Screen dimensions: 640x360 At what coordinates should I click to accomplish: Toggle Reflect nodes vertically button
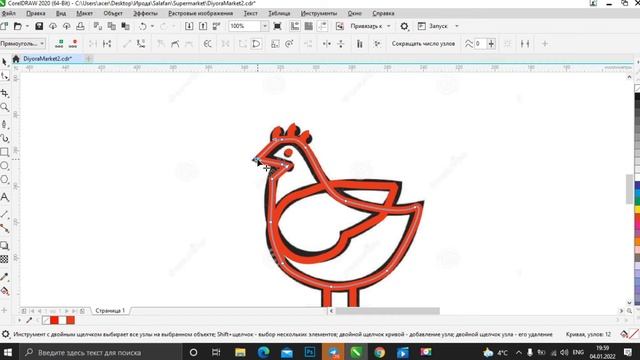point(341,44)
